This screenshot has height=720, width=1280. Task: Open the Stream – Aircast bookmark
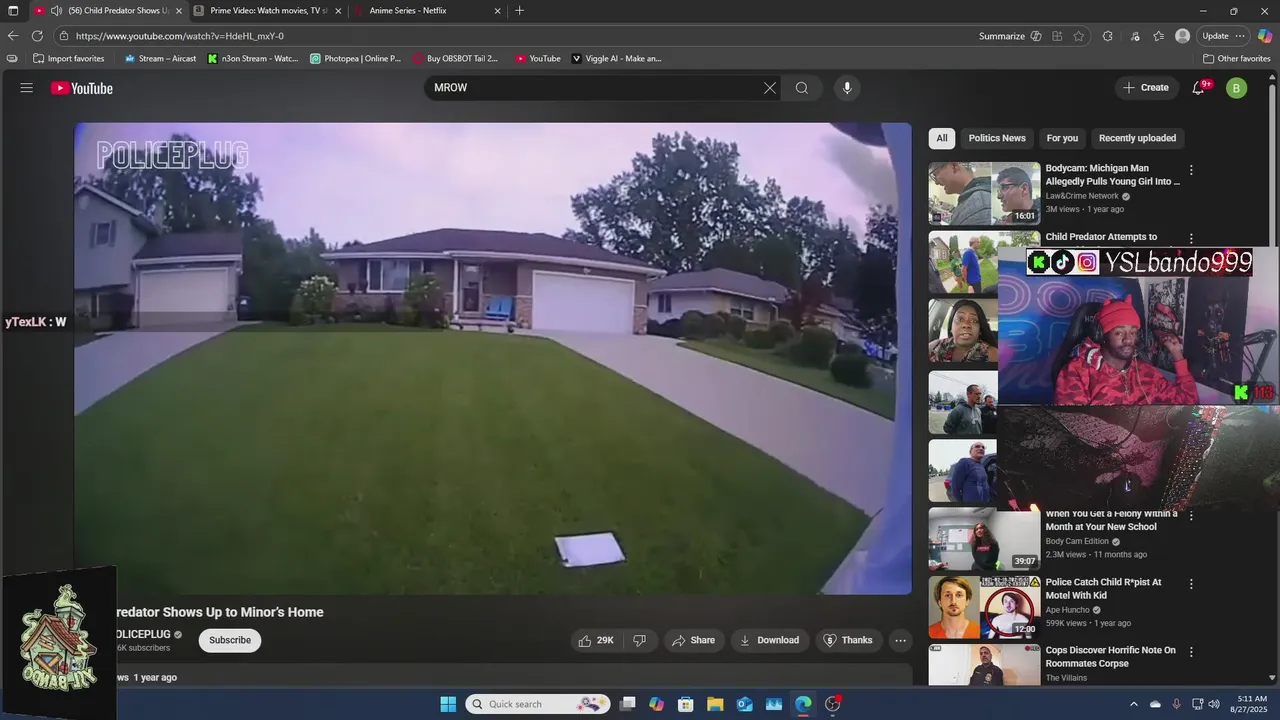click(x=160, y=58)
